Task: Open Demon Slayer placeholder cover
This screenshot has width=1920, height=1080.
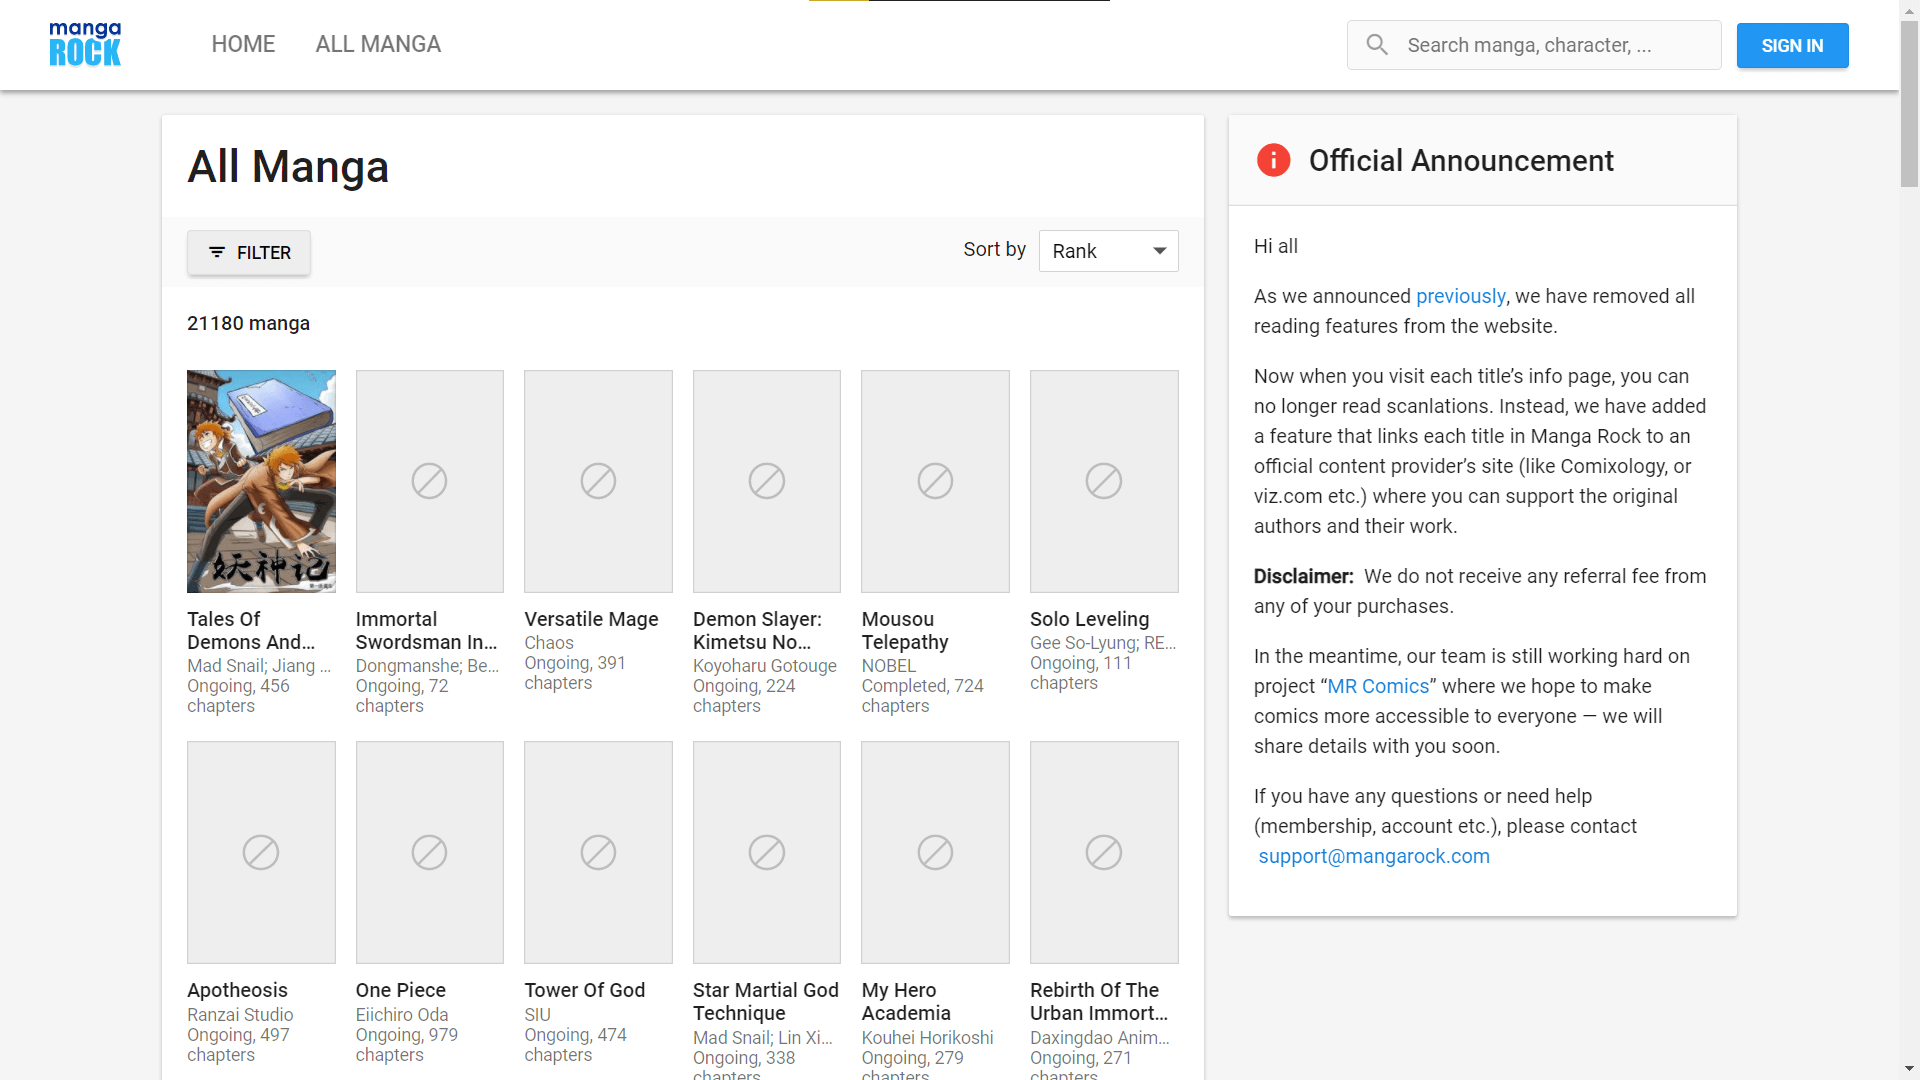Action: click(x=767, y=481)
